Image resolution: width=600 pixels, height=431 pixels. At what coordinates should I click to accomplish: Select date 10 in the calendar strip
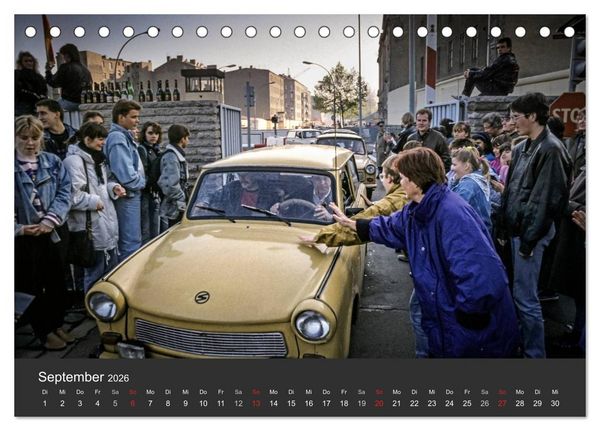pyautogui.click(x=203, y=403)
